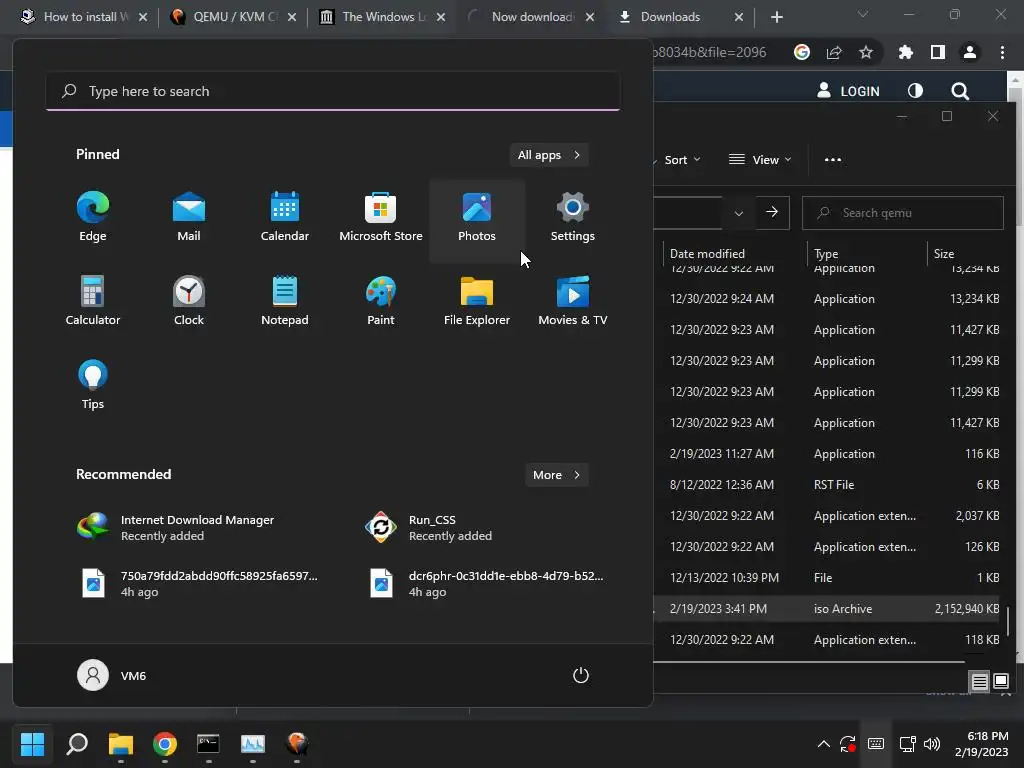Open Chrome tab search chevron
The width and height of the screenshot is (1024, 768).
click(863, 14)
